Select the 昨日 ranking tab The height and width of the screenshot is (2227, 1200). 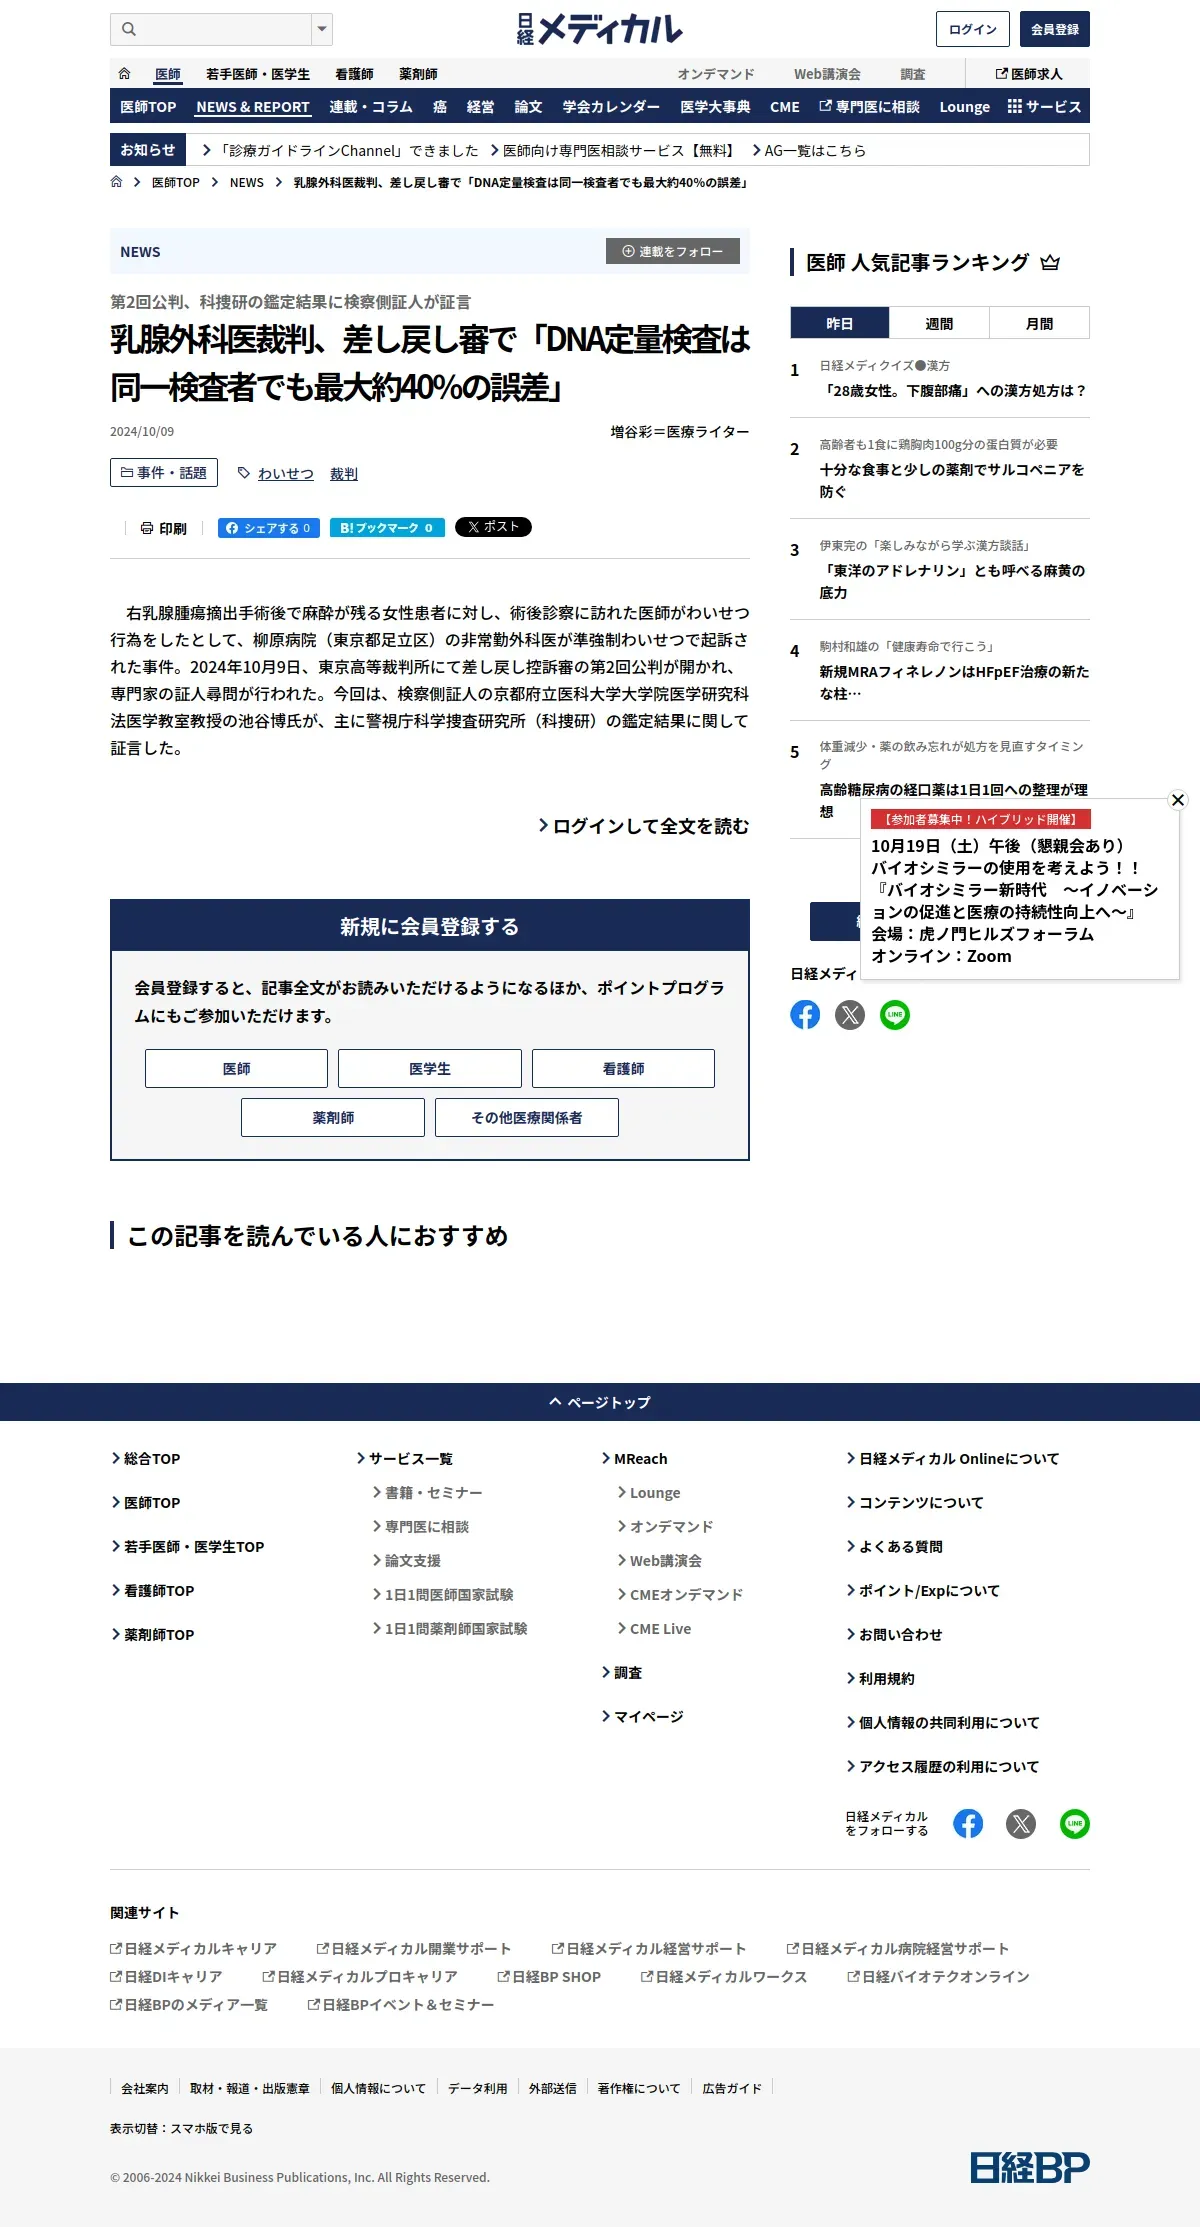tap(840, 324)
